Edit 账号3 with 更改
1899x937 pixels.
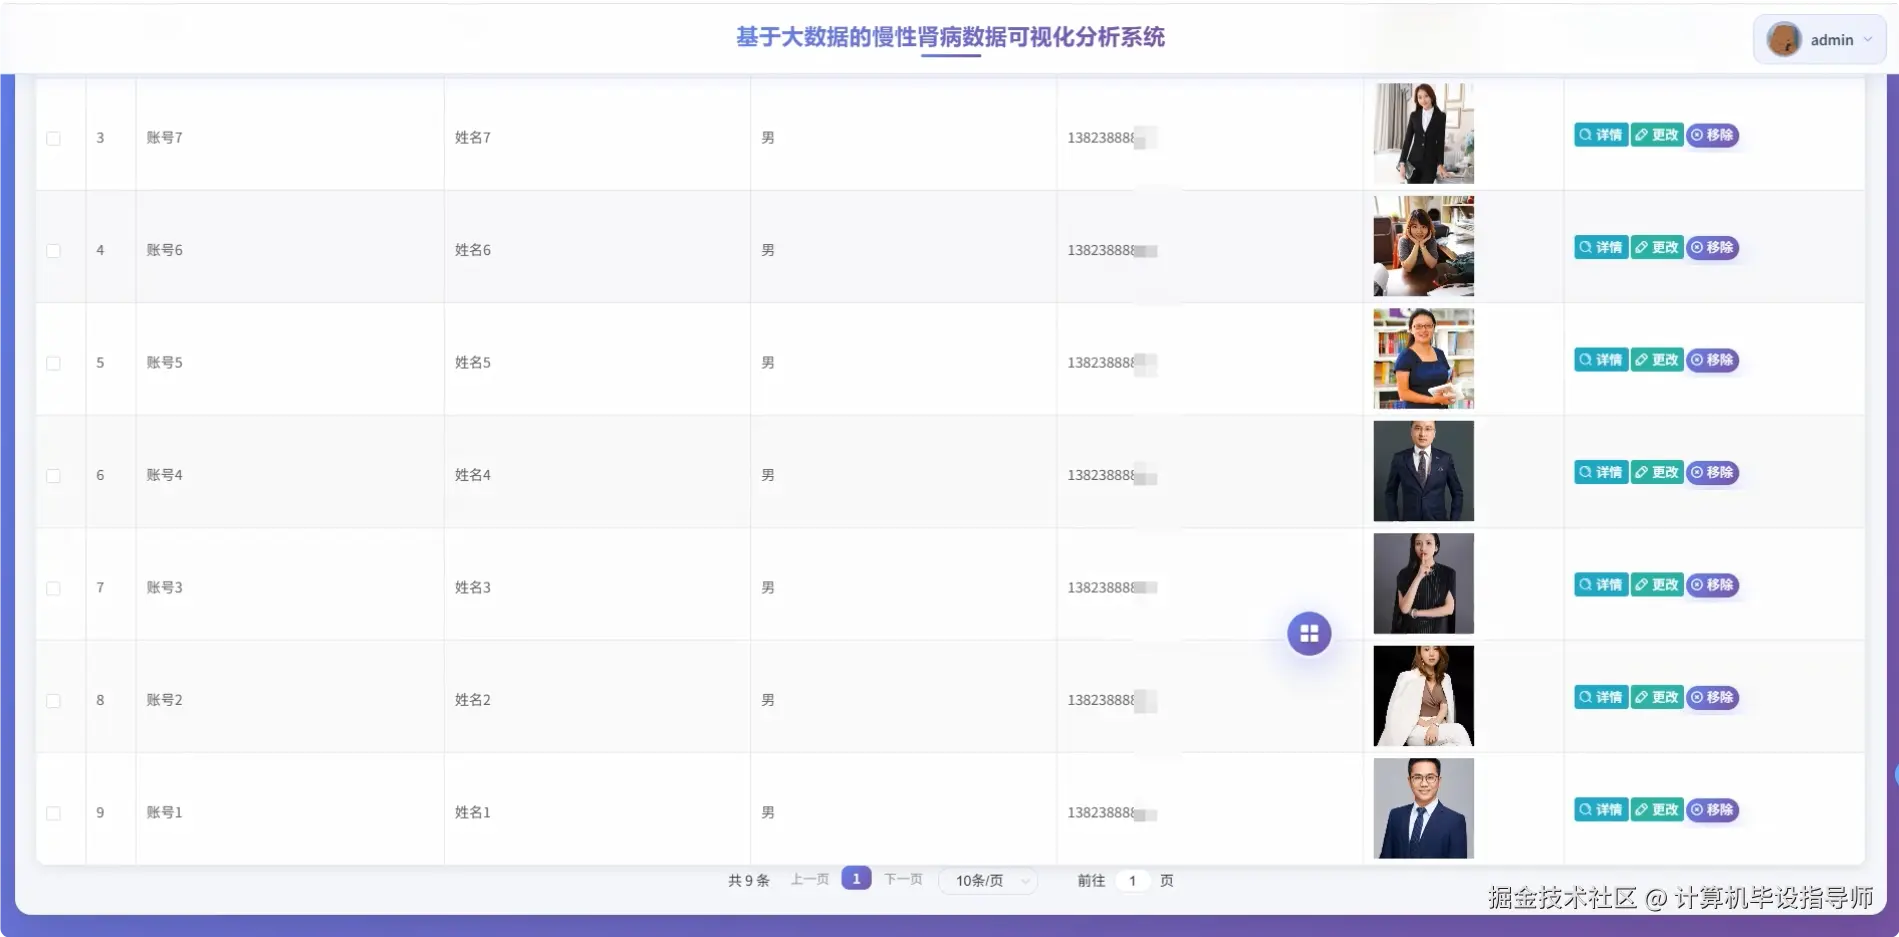click(x=1657, y=585)
